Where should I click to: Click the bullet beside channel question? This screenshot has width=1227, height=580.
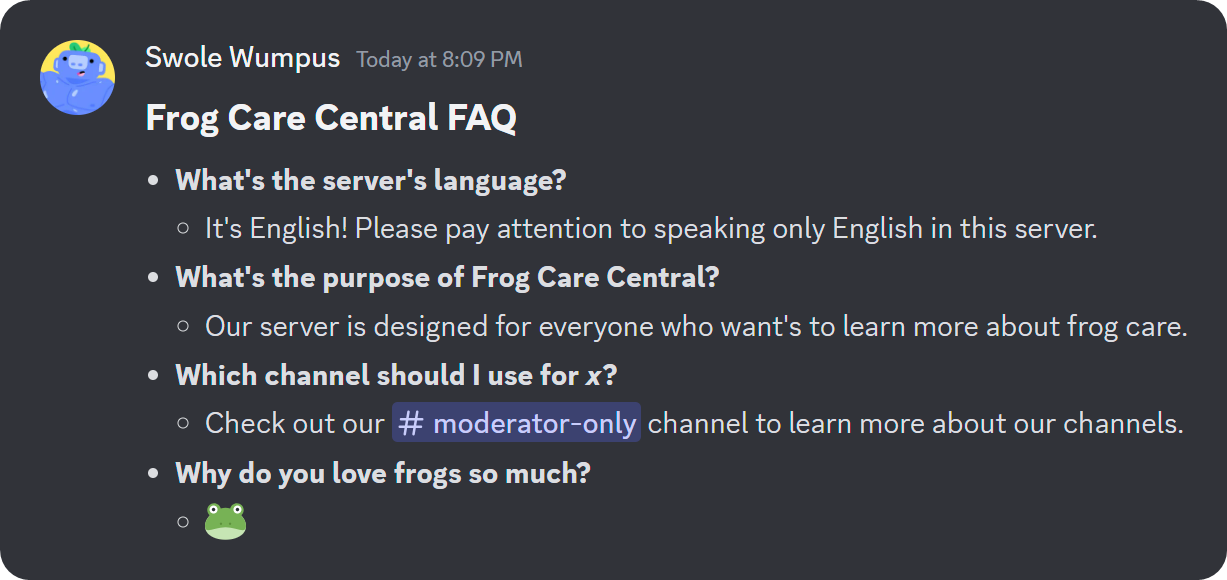[152, 373]
